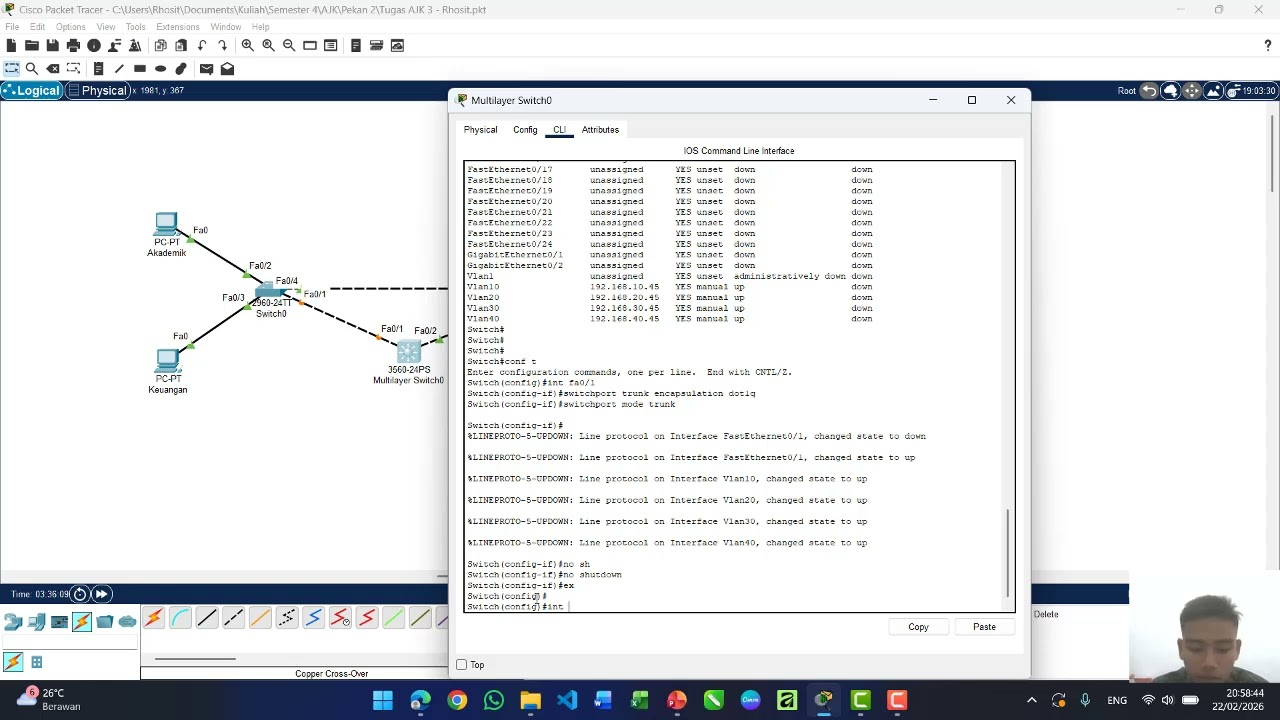Pick the blue Coaxial zigzag cable
Viewport: 1280px width, 720px height.
coord(313,619)
